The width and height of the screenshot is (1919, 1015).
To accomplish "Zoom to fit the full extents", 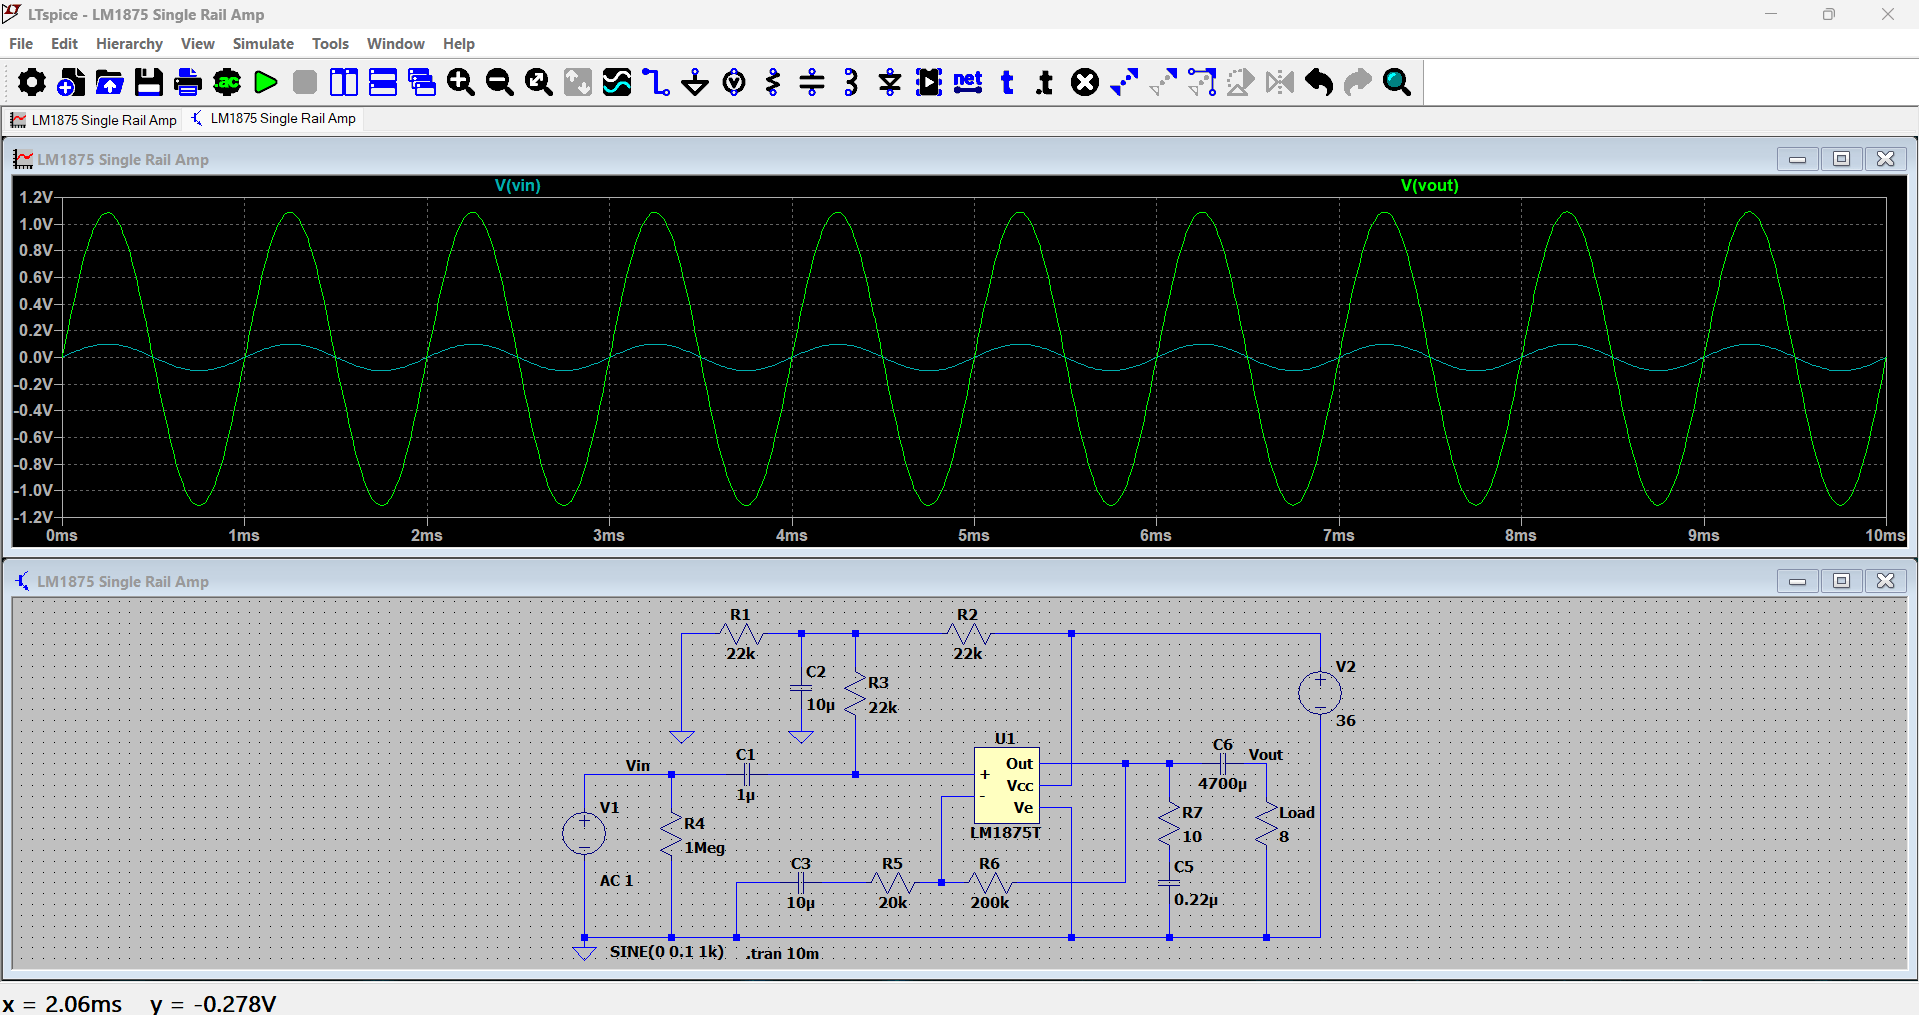I will pyautogui.click(x=539, y=82).
